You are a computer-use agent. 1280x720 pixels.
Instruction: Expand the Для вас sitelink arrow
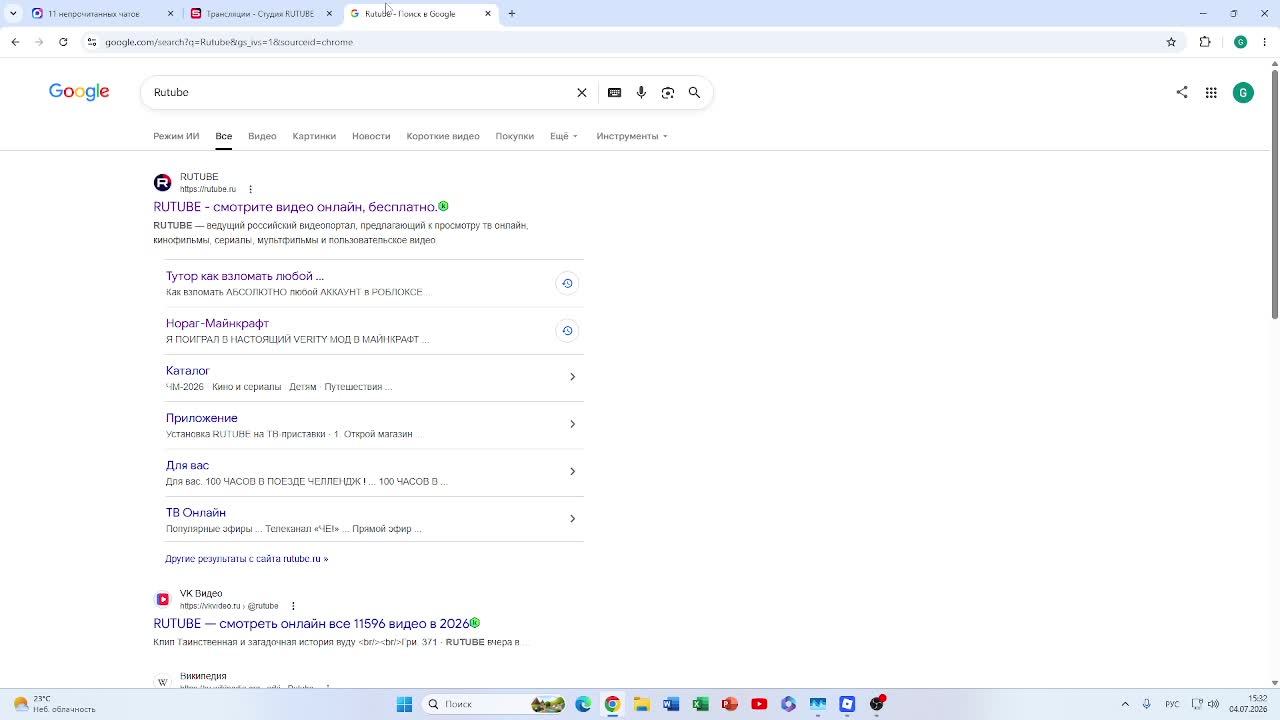pyautogui.click(x=572, y=471)
